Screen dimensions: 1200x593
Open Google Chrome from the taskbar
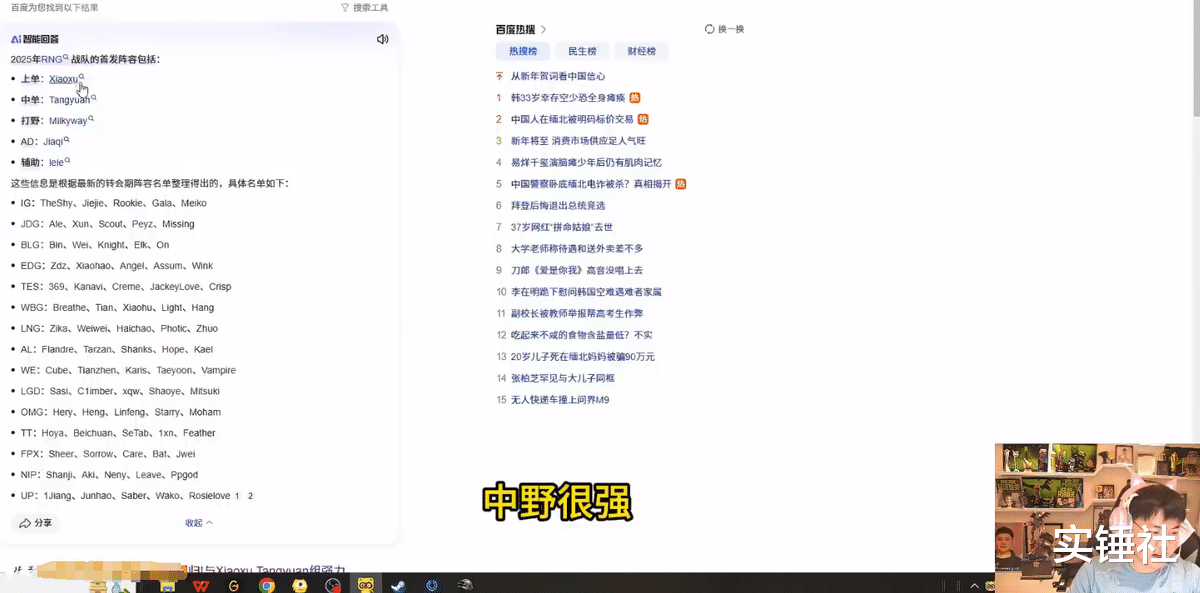267,585
